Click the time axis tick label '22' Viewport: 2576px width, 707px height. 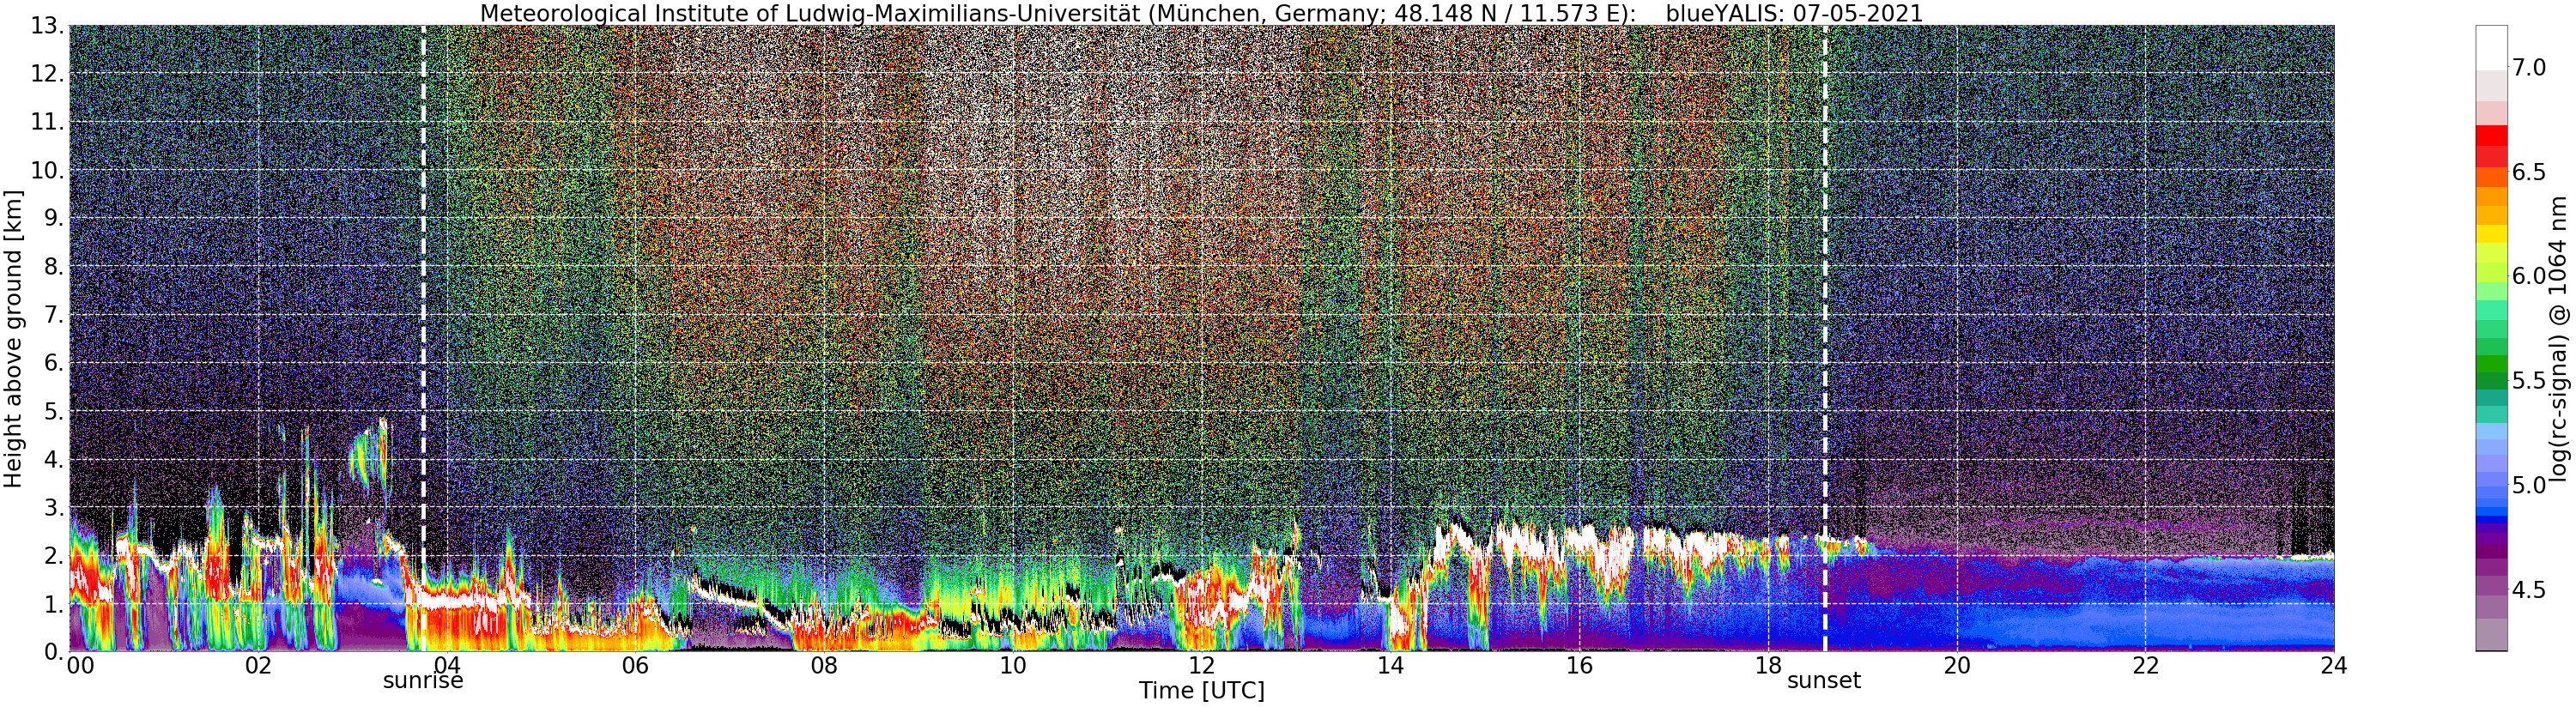pos(2145,666)
